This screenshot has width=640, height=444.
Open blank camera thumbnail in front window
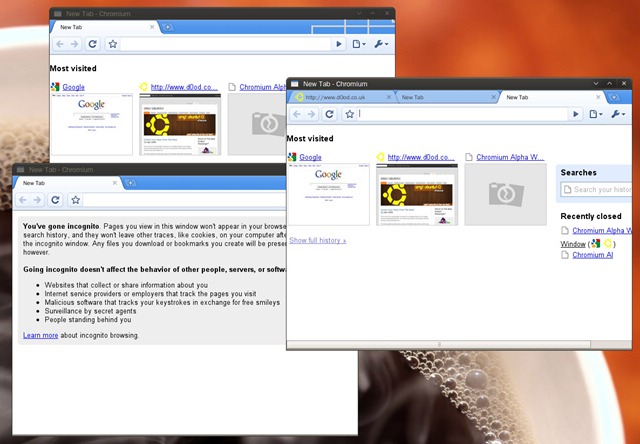coord(506,194)
